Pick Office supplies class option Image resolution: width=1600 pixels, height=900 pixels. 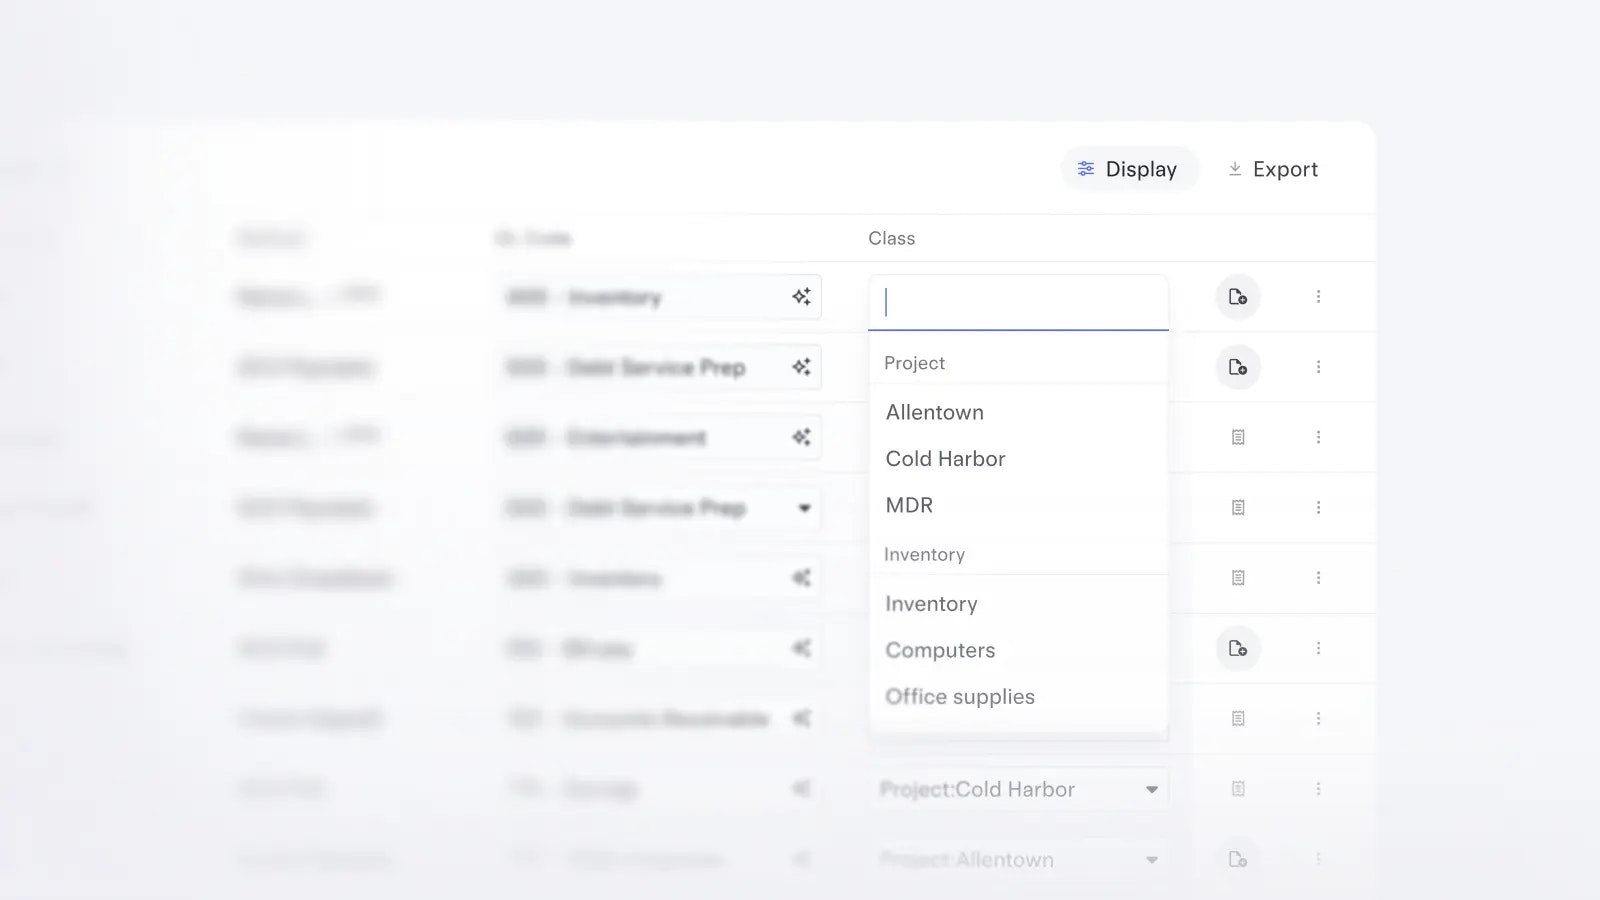[960, 697]
